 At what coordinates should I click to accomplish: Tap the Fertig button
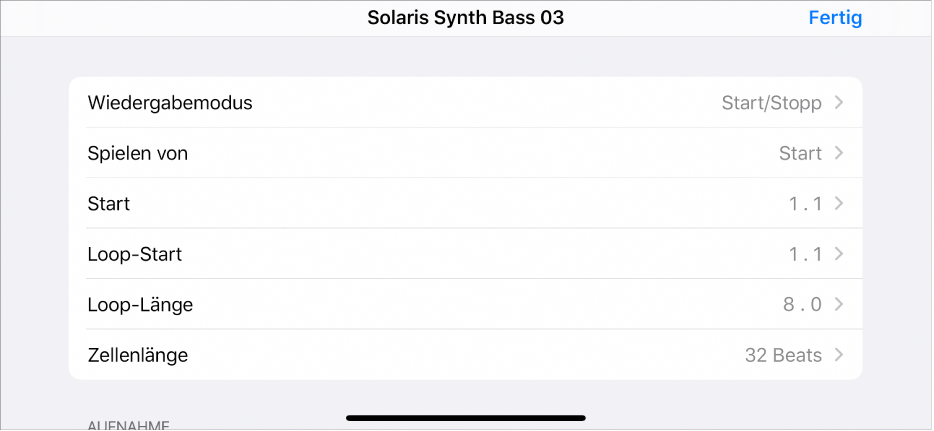point(834,18)
